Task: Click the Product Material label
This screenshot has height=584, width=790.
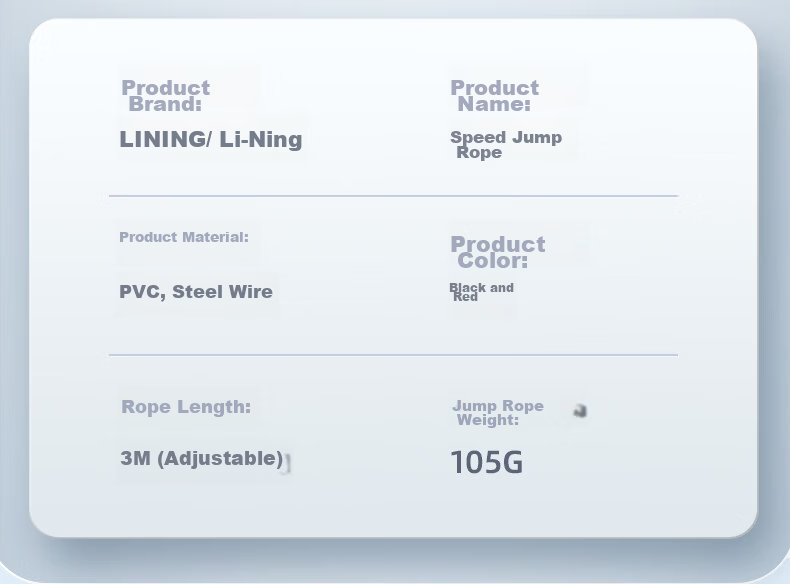Action: [x=184, y=237]
